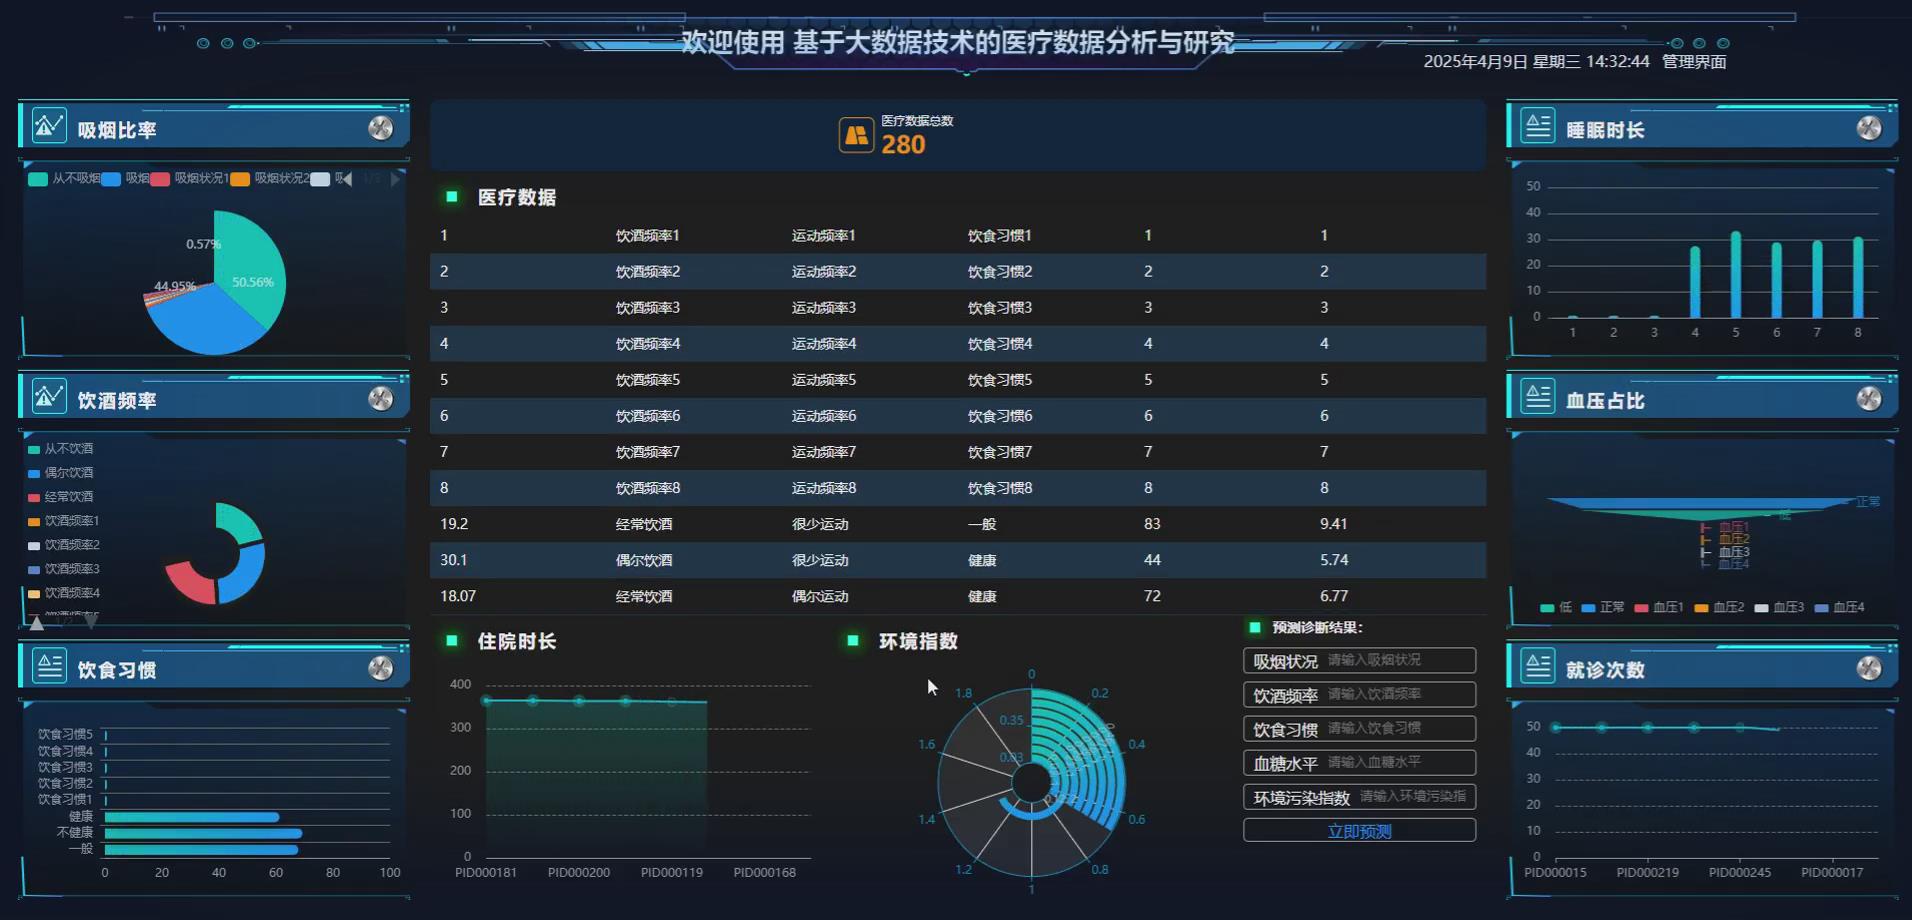Image resolution: width=1912 pixels, height=920 pixels.
Task: Click the 不健康 bar in diet chart
Action: (x=203, y=833)
